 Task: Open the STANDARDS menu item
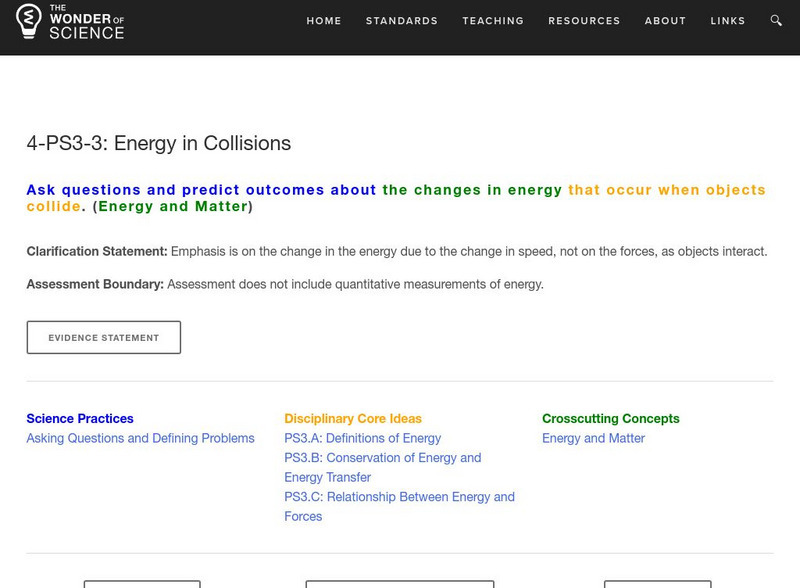[401, 20]
